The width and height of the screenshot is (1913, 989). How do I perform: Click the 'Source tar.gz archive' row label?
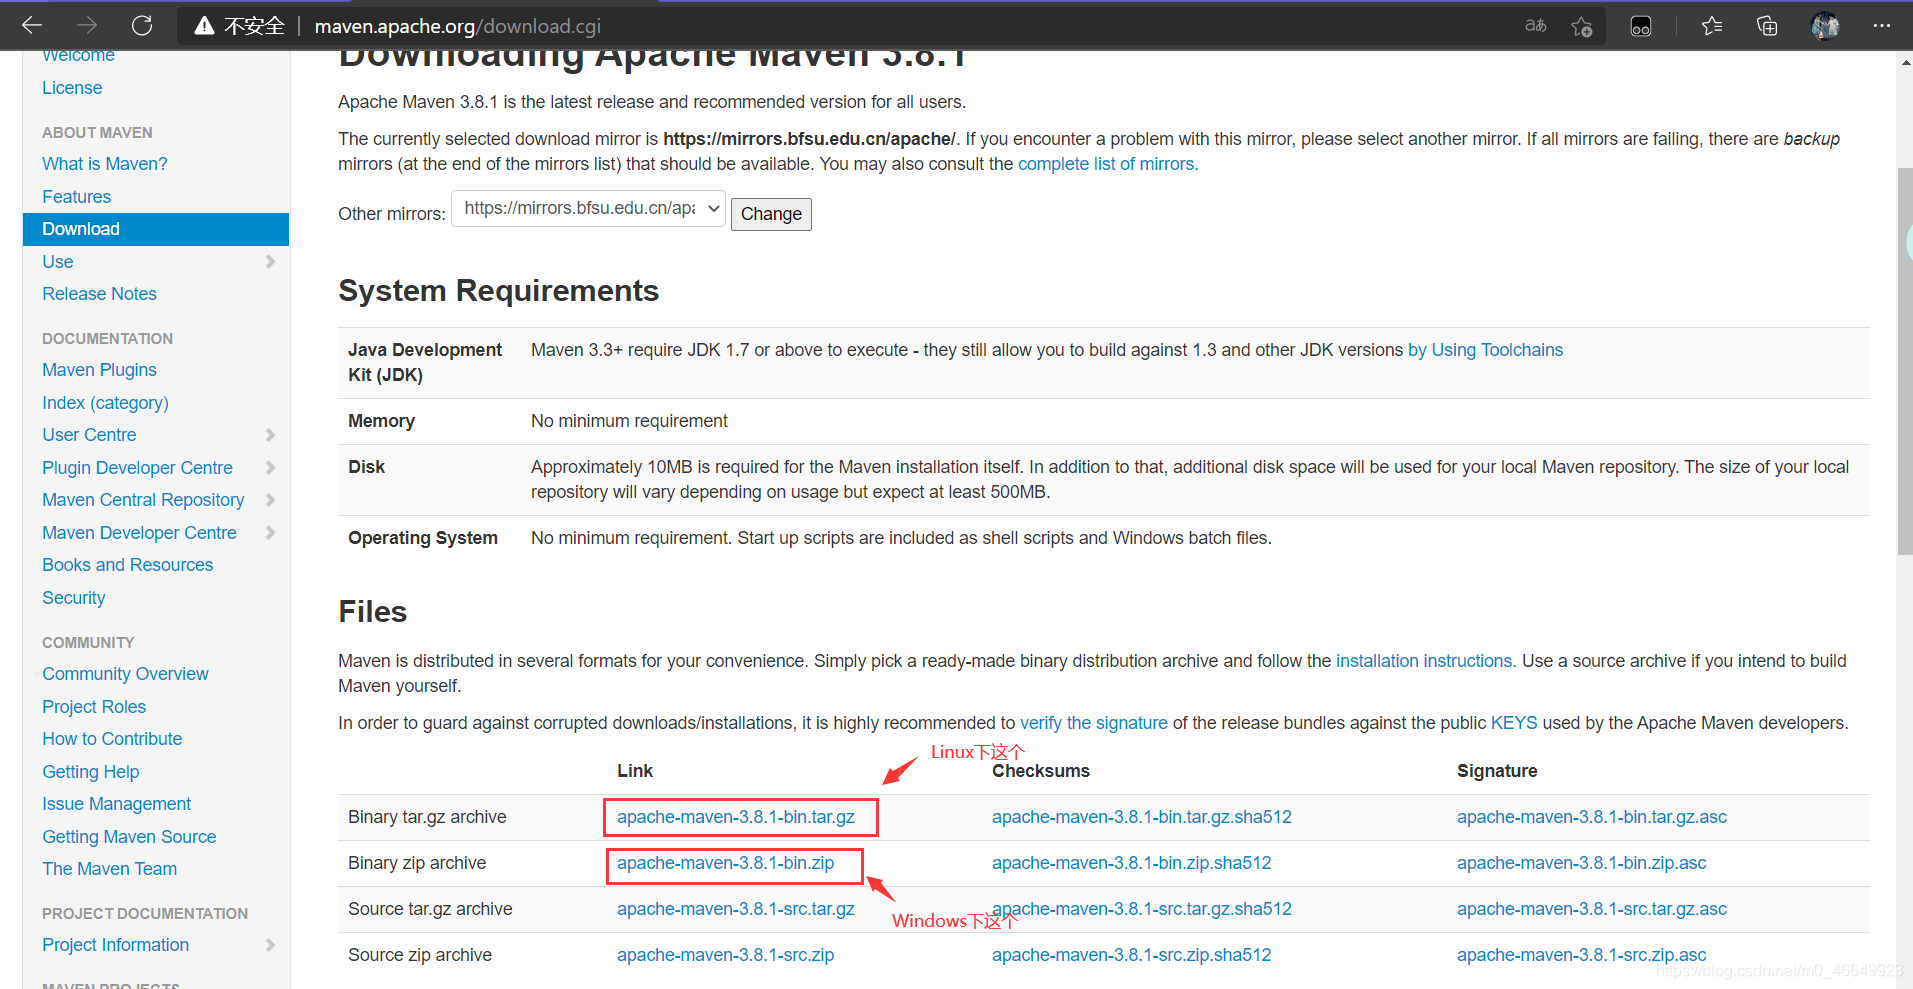(430, 909)
